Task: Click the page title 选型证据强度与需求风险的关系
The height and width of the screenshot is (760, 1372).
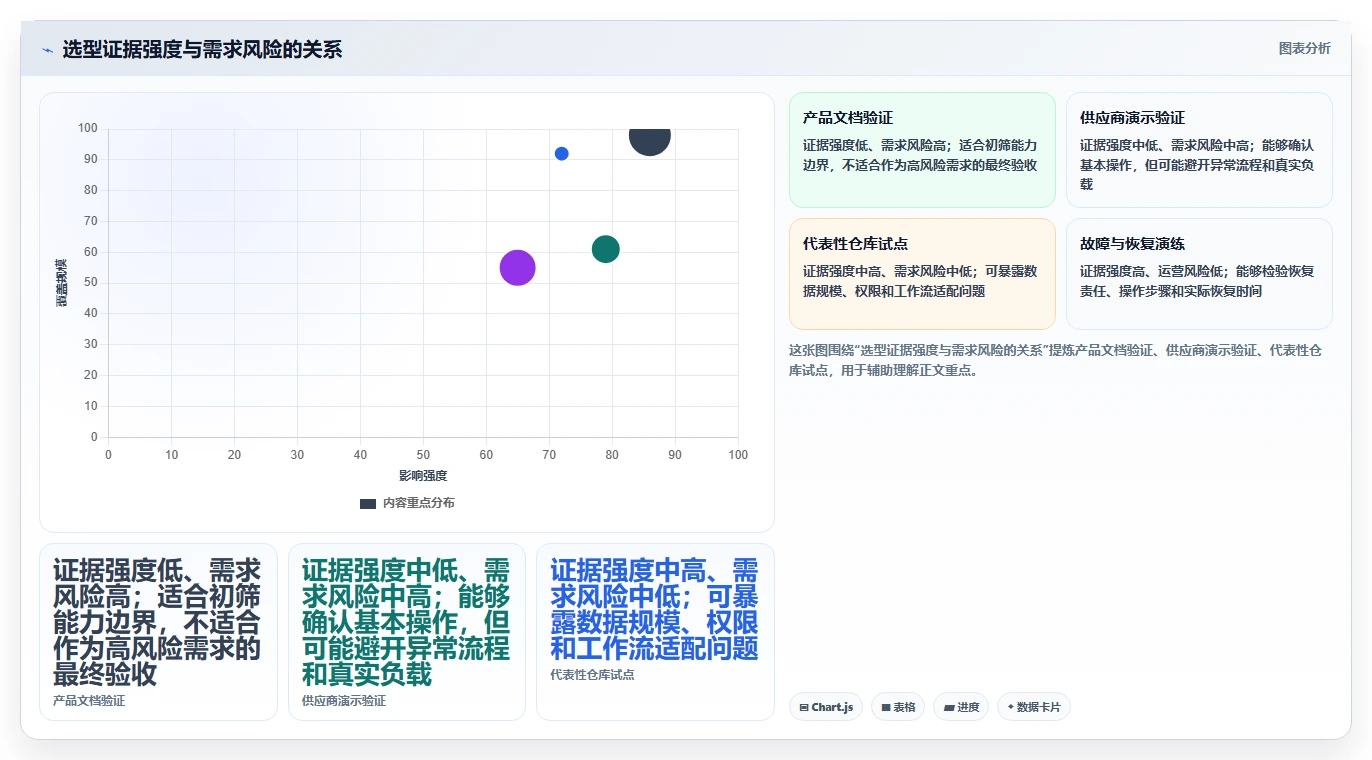Action: click(x=202, y=49)
